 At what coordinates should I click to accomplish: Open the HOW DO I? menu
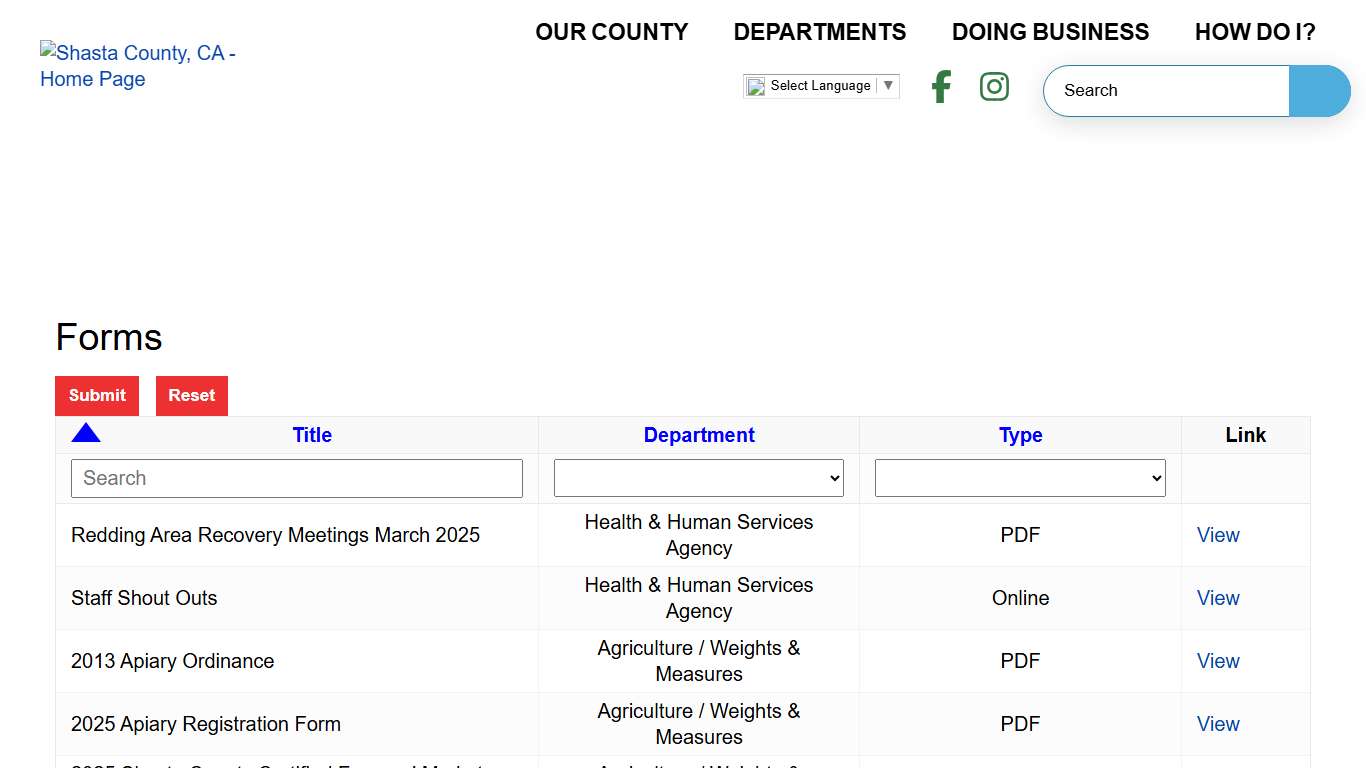(1255, 31)
